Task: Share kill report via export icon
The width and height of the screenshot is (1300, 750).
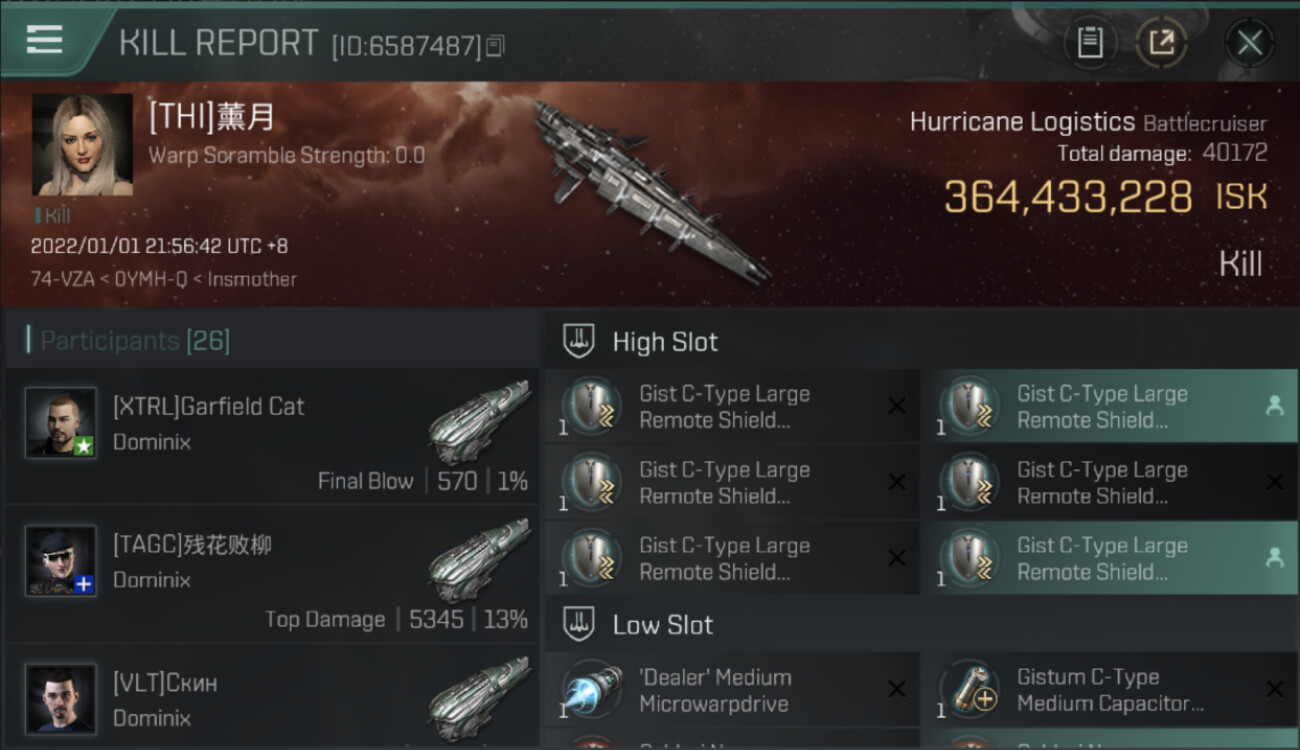Action: [1162, 43]
